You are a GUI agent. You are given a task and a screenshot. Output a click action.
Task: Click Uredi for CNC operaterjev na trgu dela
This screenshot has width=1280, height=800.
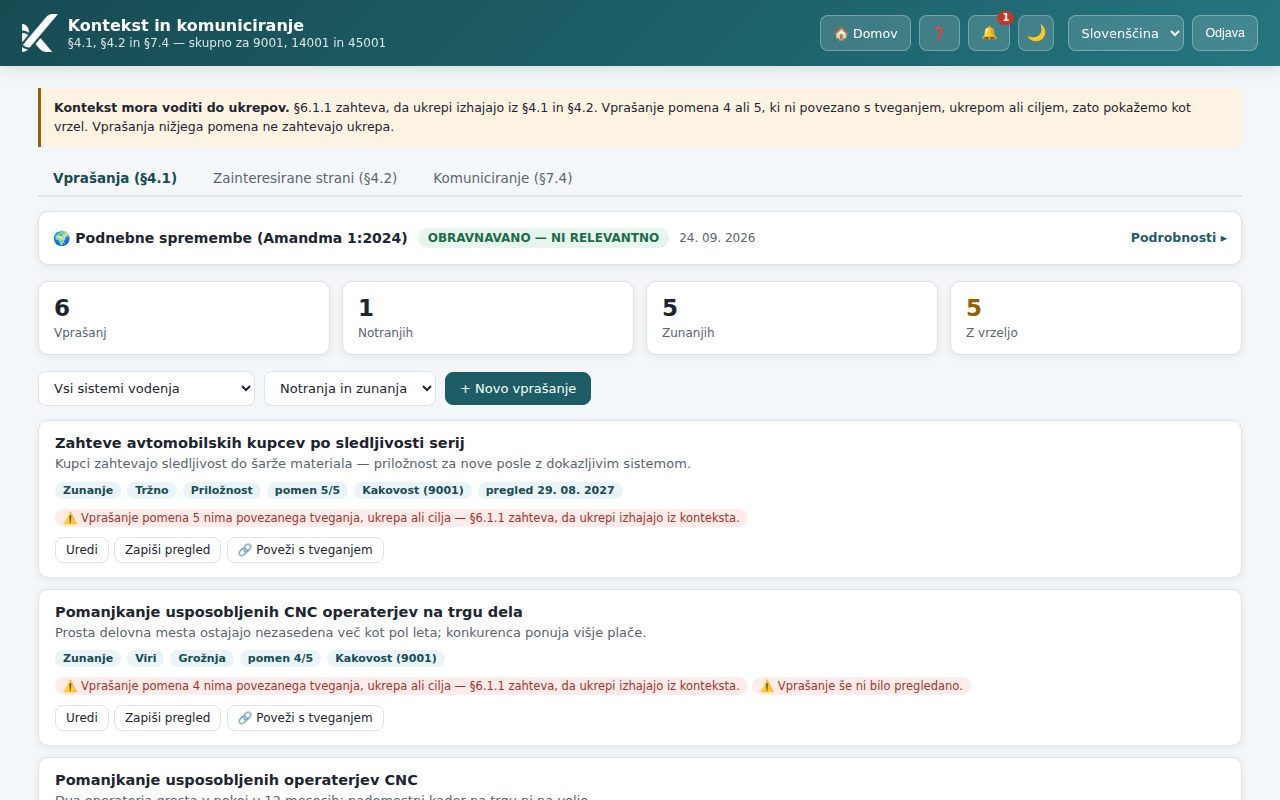pyautogui.click(x=82, y=718)
